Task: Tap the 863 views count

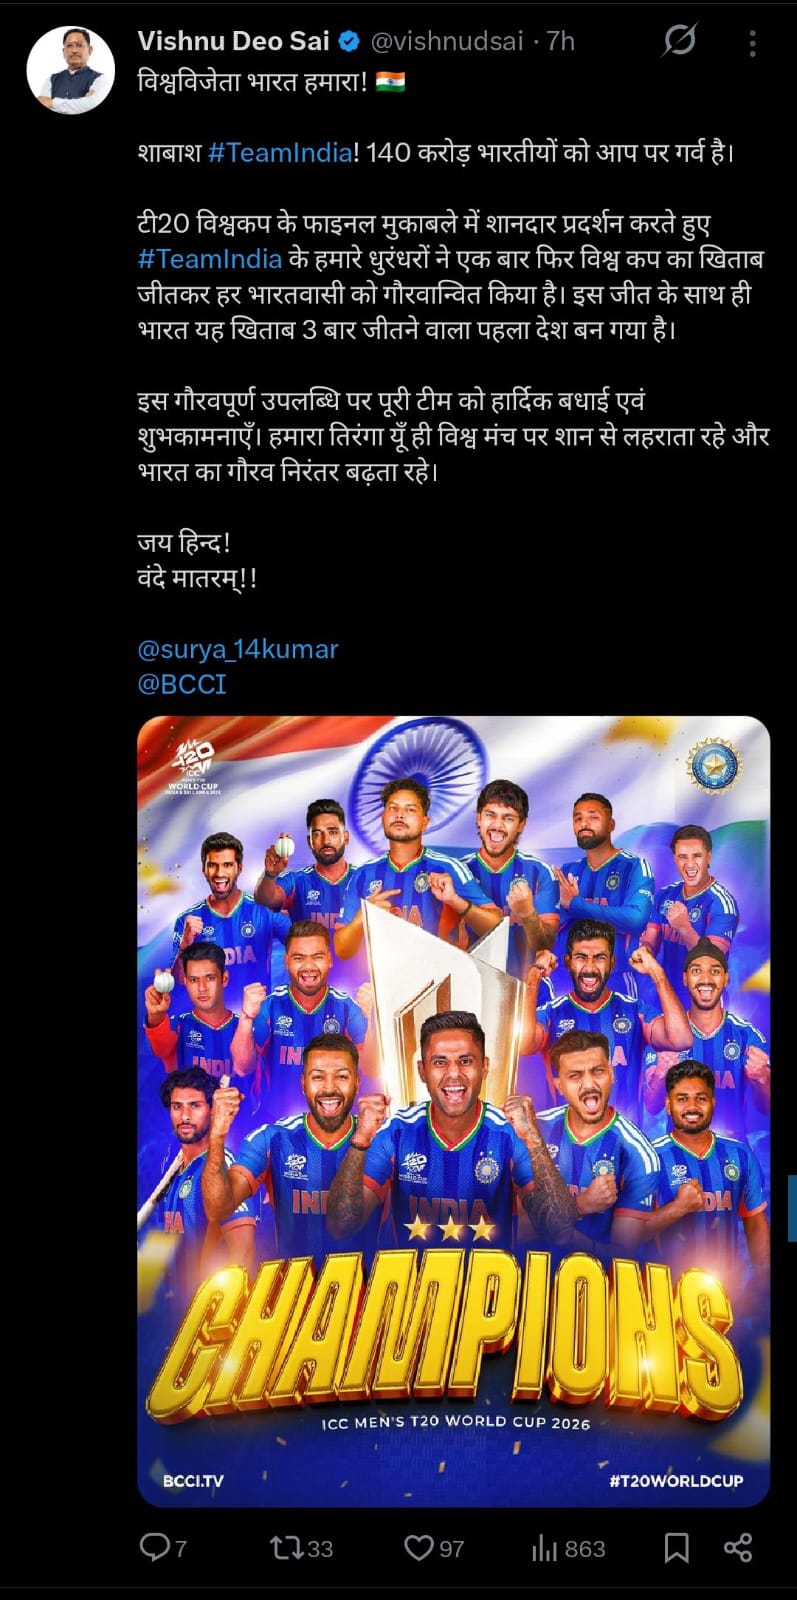Action: [585, 1549]
